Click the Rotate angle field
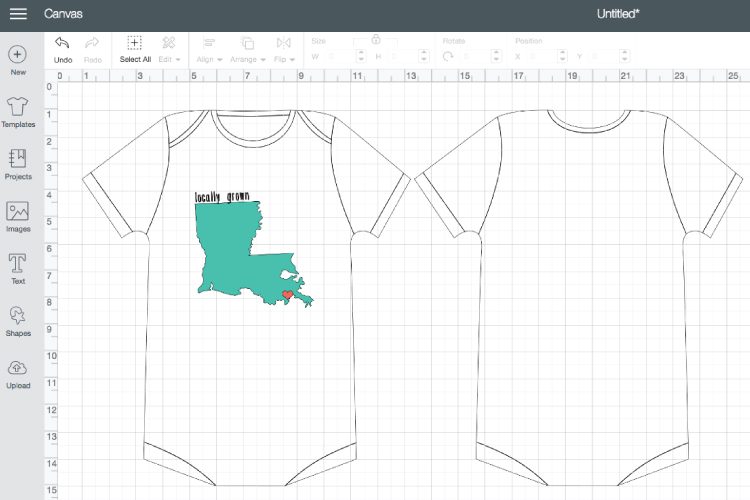Image resolution: width=750 pixels, height=500 pixels. point(474,56)
